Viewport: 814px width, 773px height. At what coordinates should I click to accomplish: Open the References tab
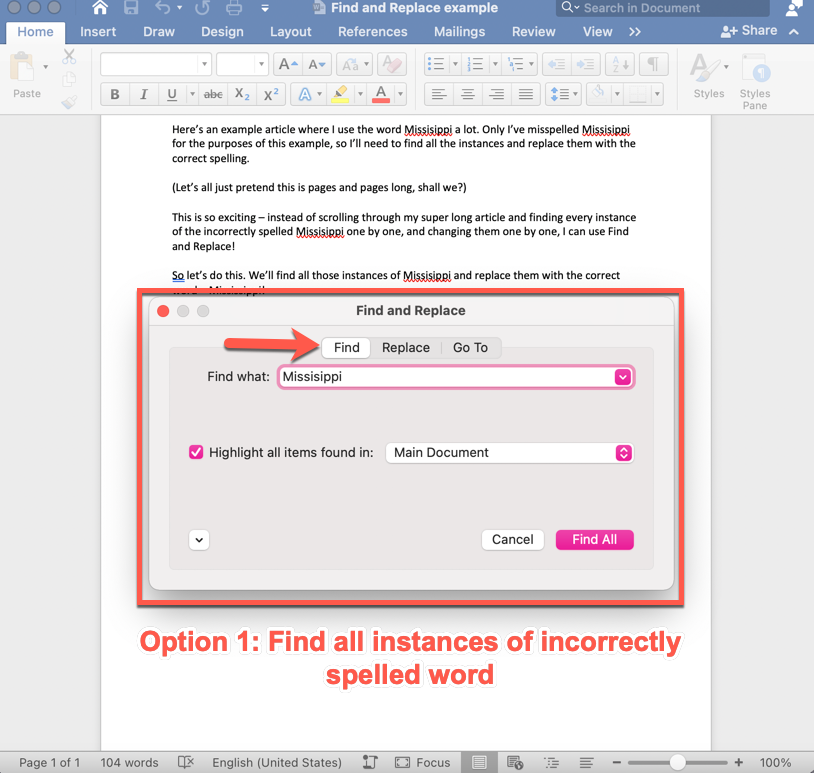click(373, 32)
